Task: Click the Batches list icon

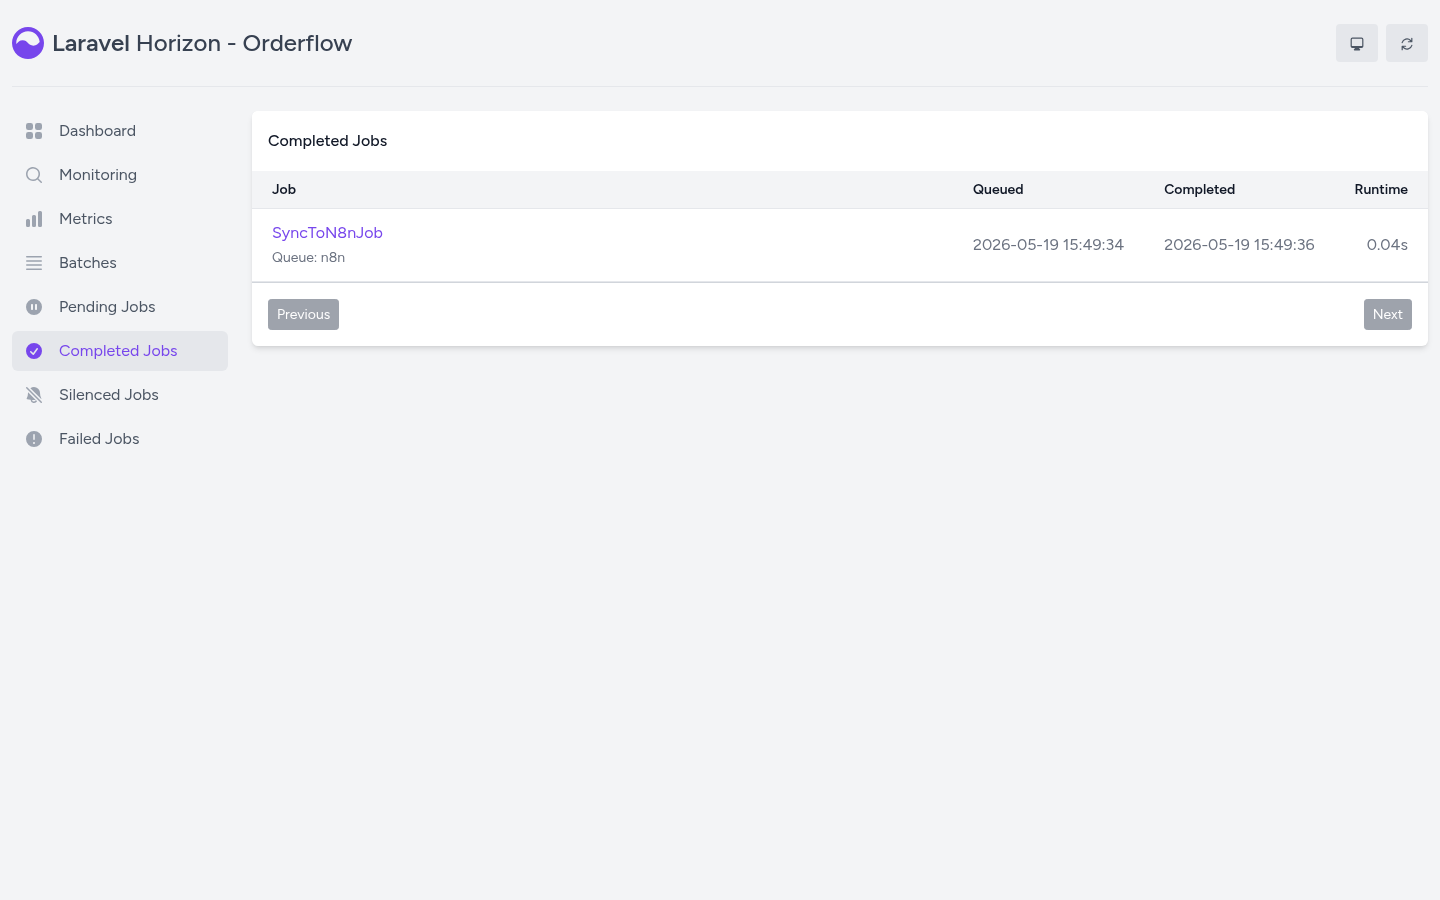Action: click(34, 263)
